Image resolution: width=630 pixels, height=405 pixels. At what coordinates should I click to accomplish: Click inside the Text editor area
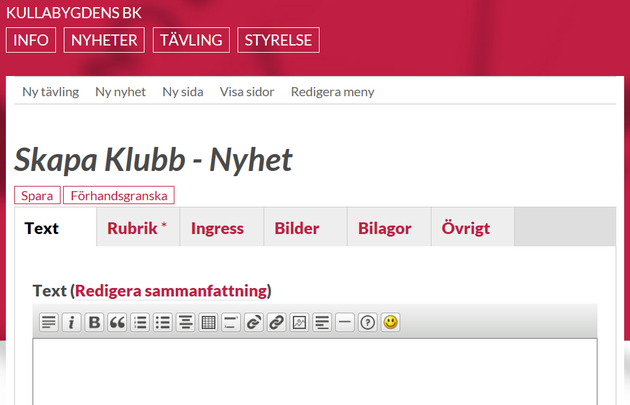(x=315, y=375)
